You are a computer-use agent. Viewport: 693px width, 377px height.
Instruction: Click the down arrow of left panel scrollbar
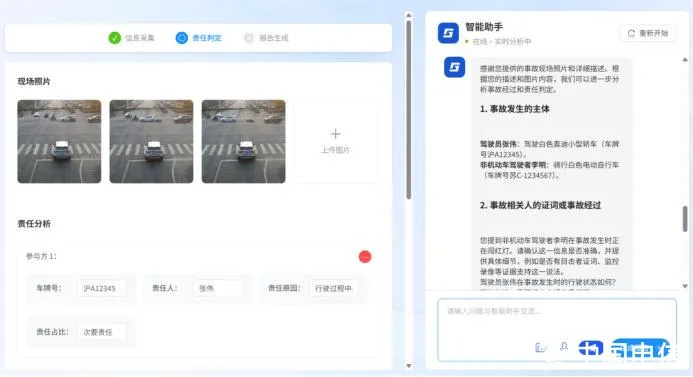(x=409, y=366)
